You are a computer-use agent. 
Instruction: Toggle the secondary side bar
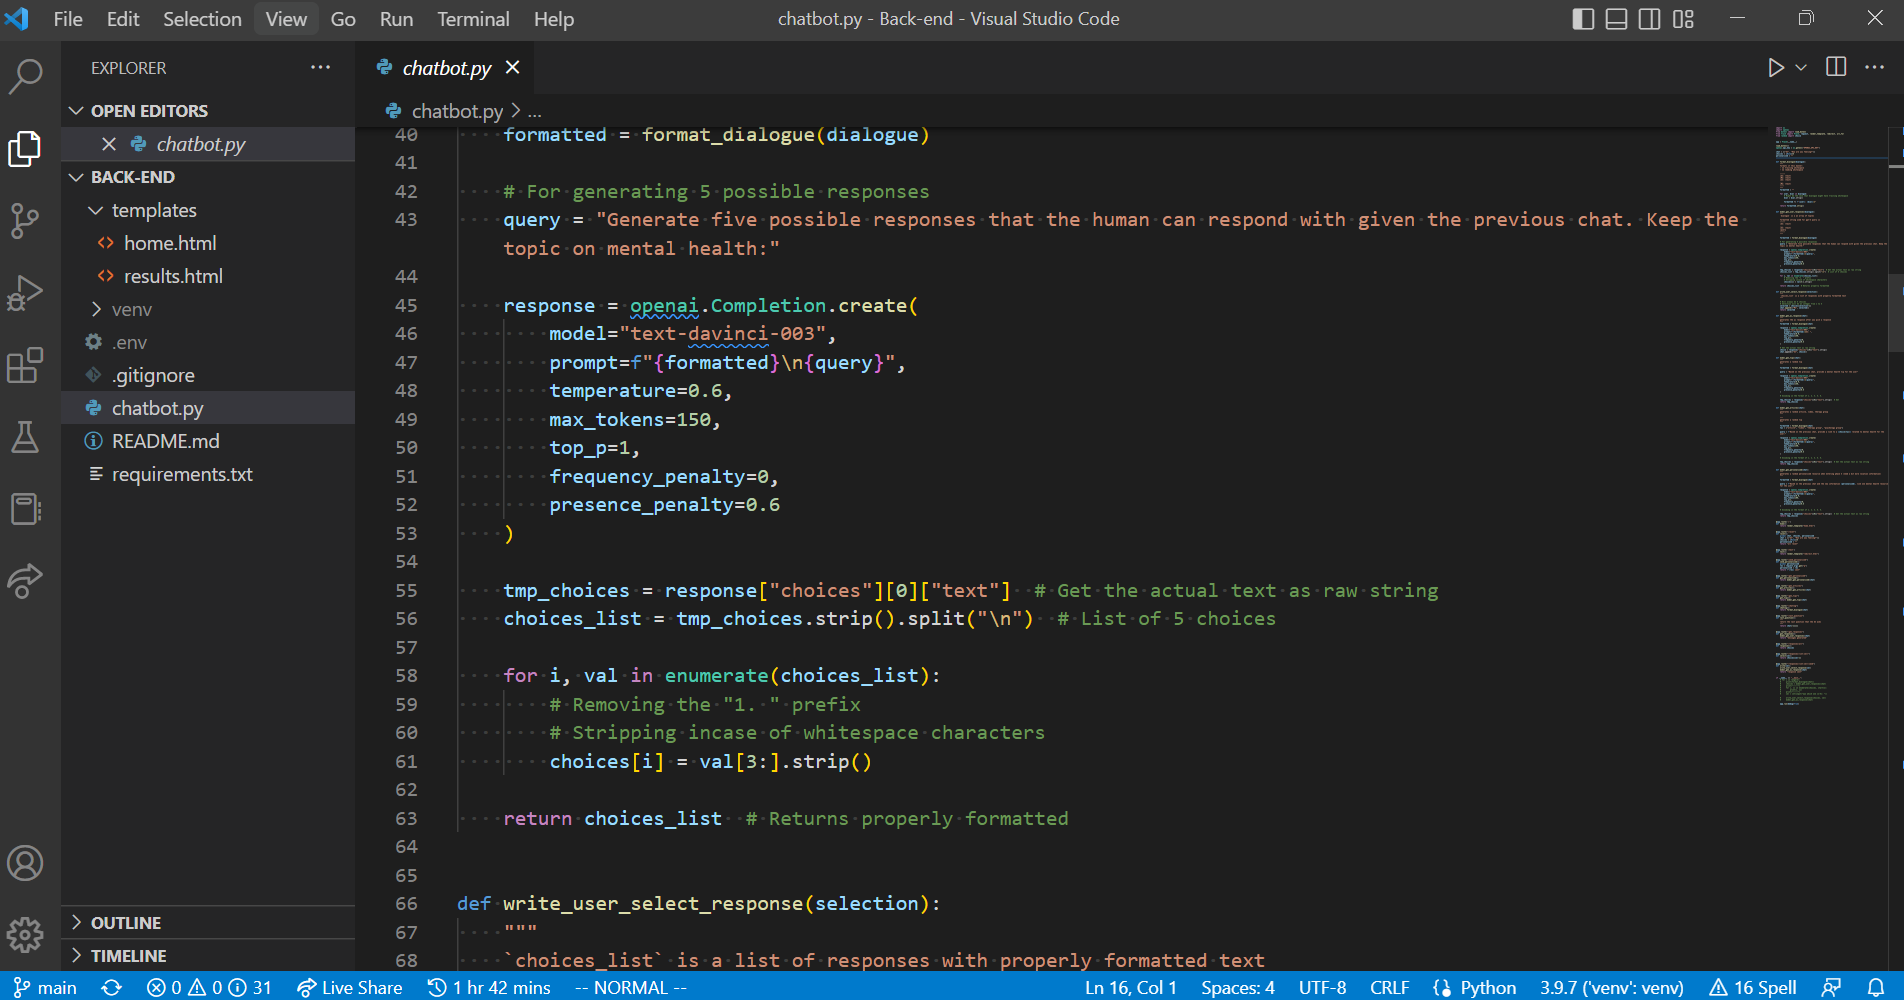click(1650, 19)
